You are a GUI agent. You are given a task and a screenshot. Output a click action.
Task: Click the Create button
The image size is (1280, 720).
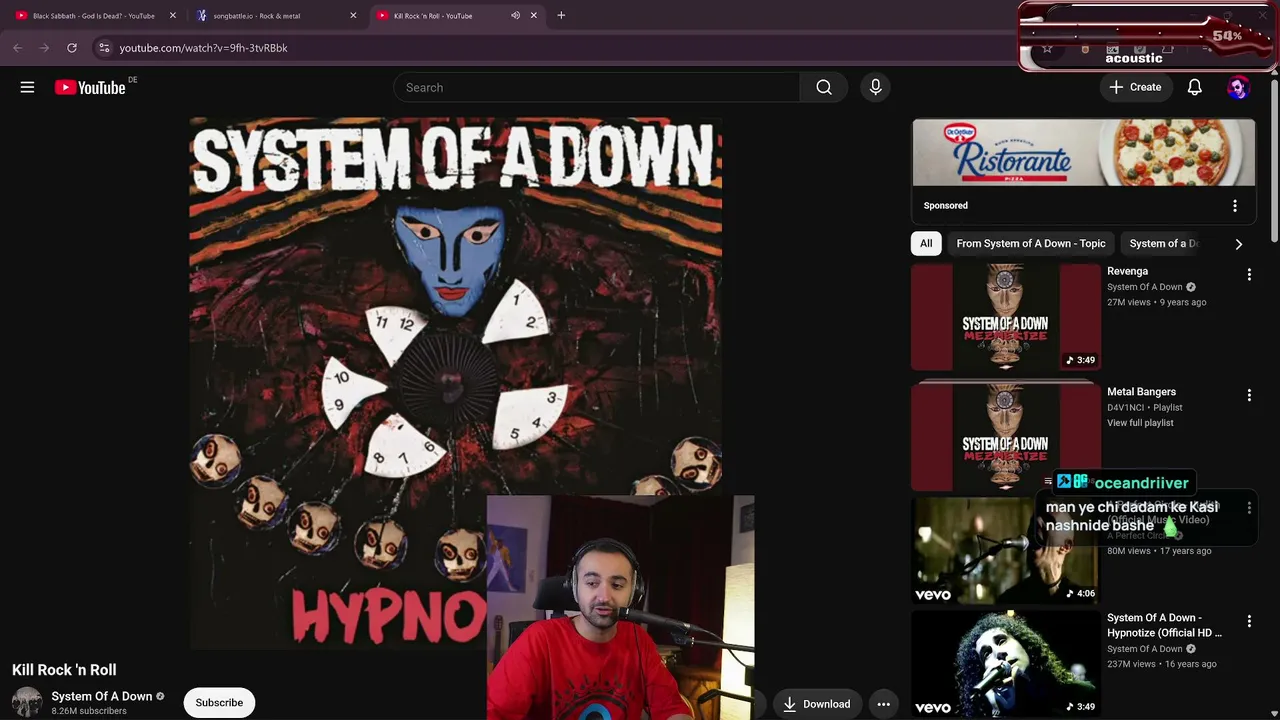coord(1135,88)
